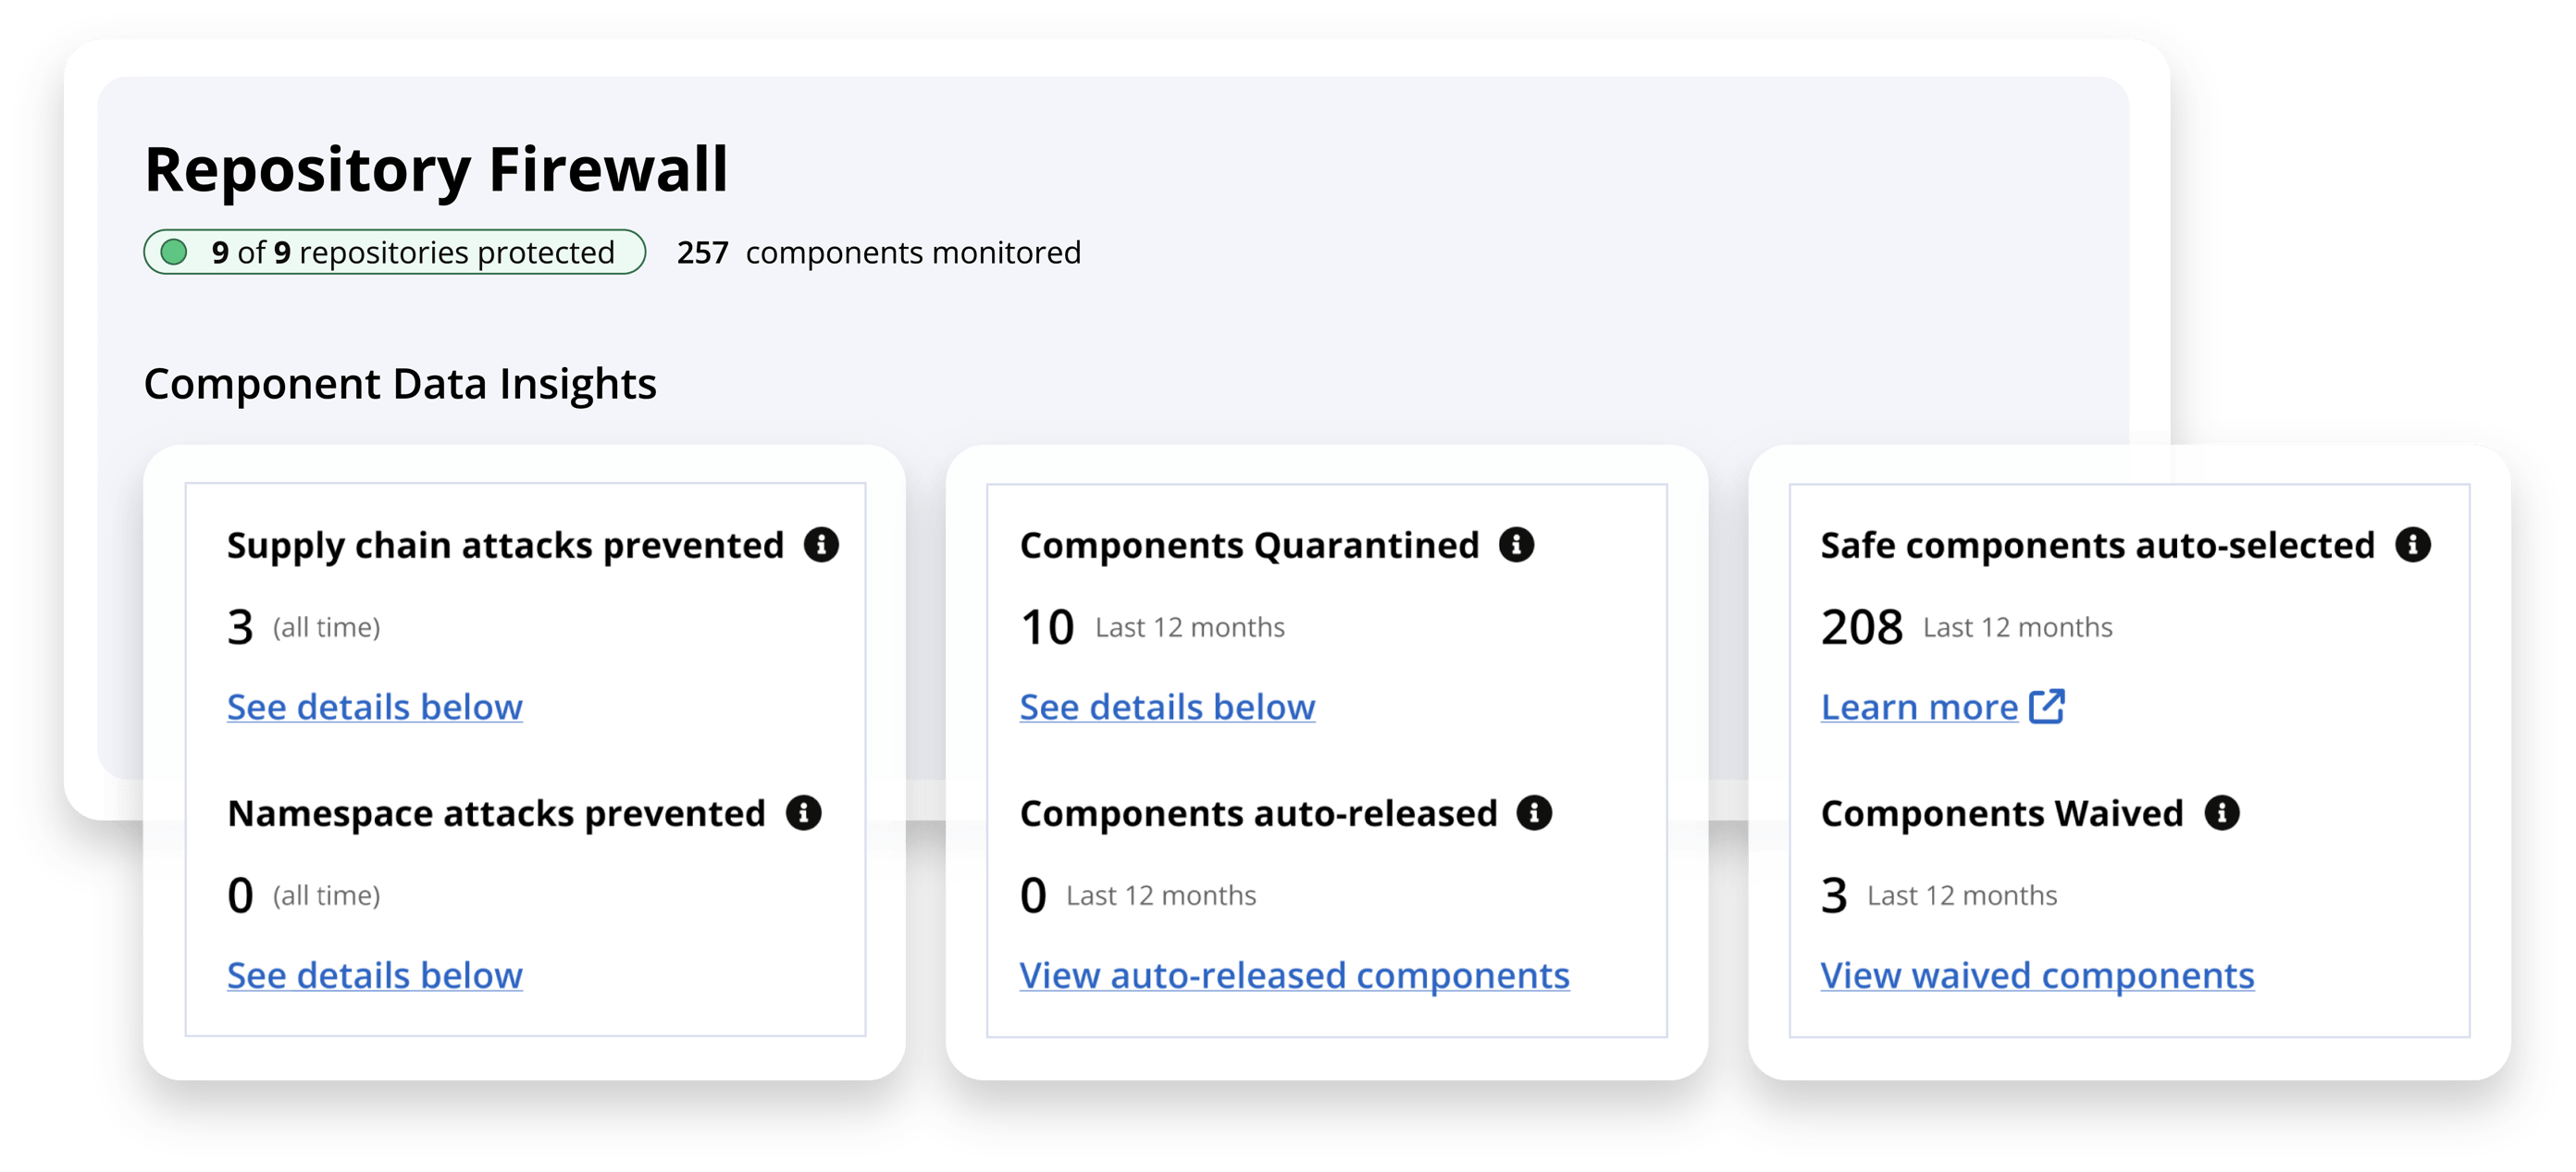This screenshot has width=2576, height=1172.
Task: Click the info icon beside Components Waived
Action: point(2222,813)
